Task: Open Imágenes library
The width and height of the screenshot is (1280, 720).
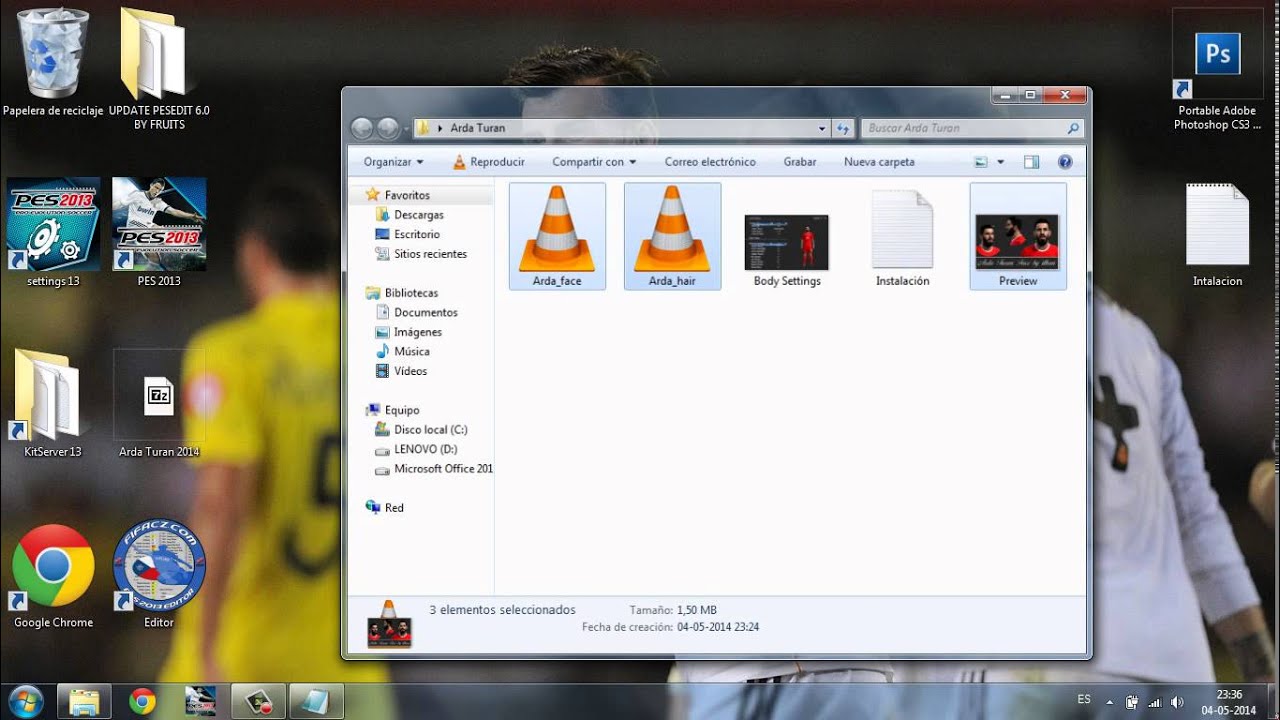Action: pyautogui.click(x=417, y=332)
